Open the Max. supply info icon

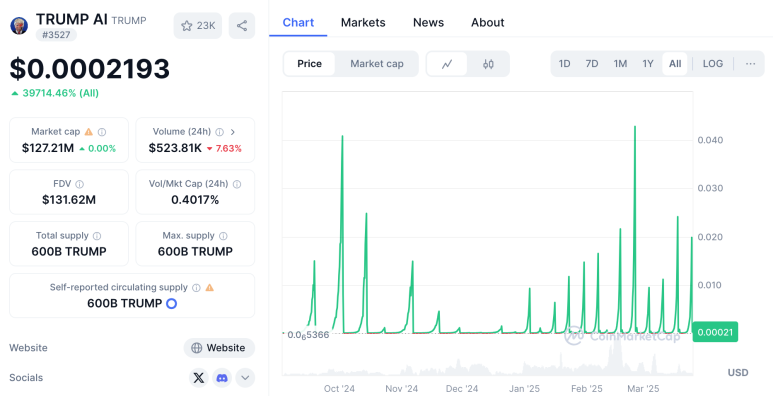[x=223, y=236]
